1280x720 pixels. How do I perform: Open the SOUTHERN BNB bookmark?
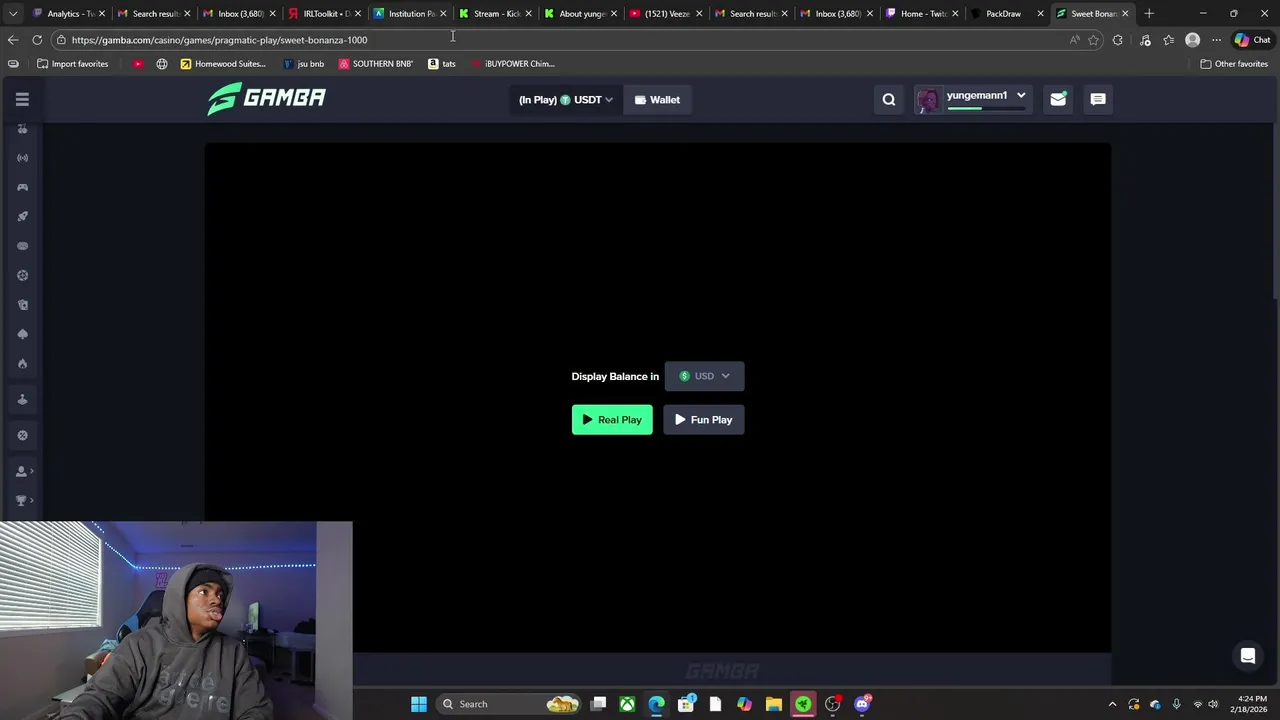(x=375, y=64)
